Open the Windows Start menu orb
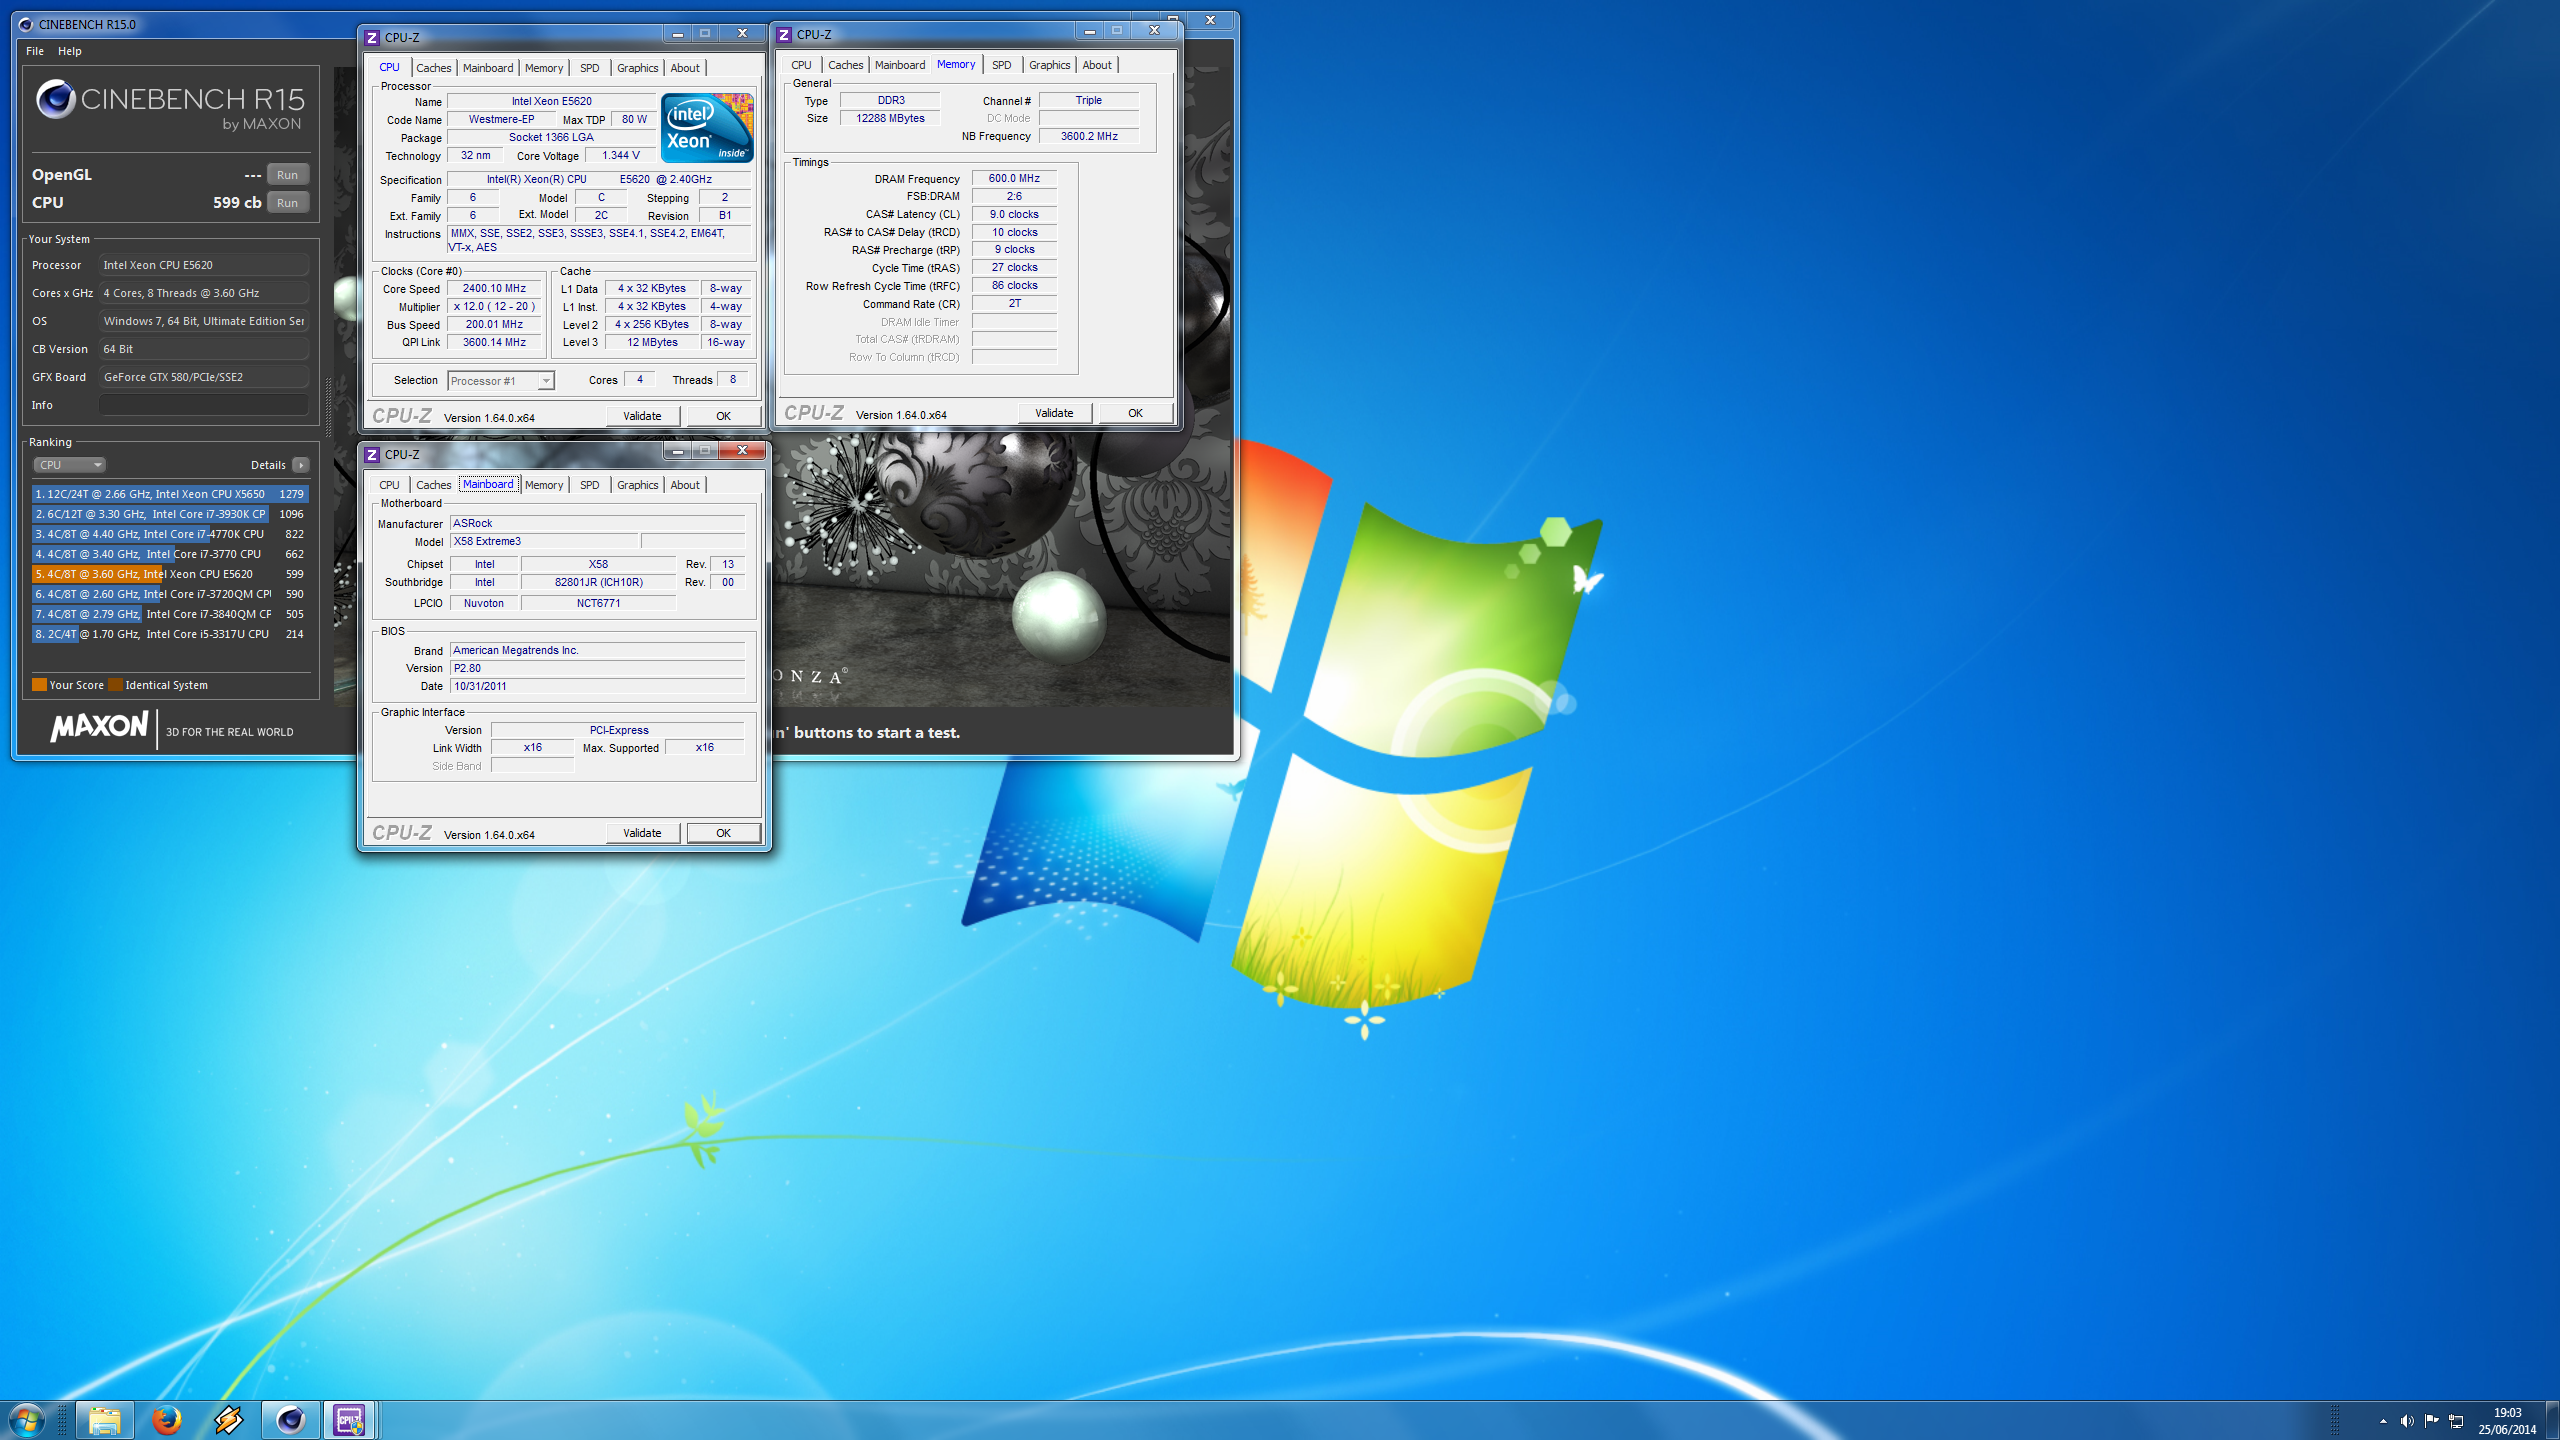2560x1440 pixels. [26, 1420]
